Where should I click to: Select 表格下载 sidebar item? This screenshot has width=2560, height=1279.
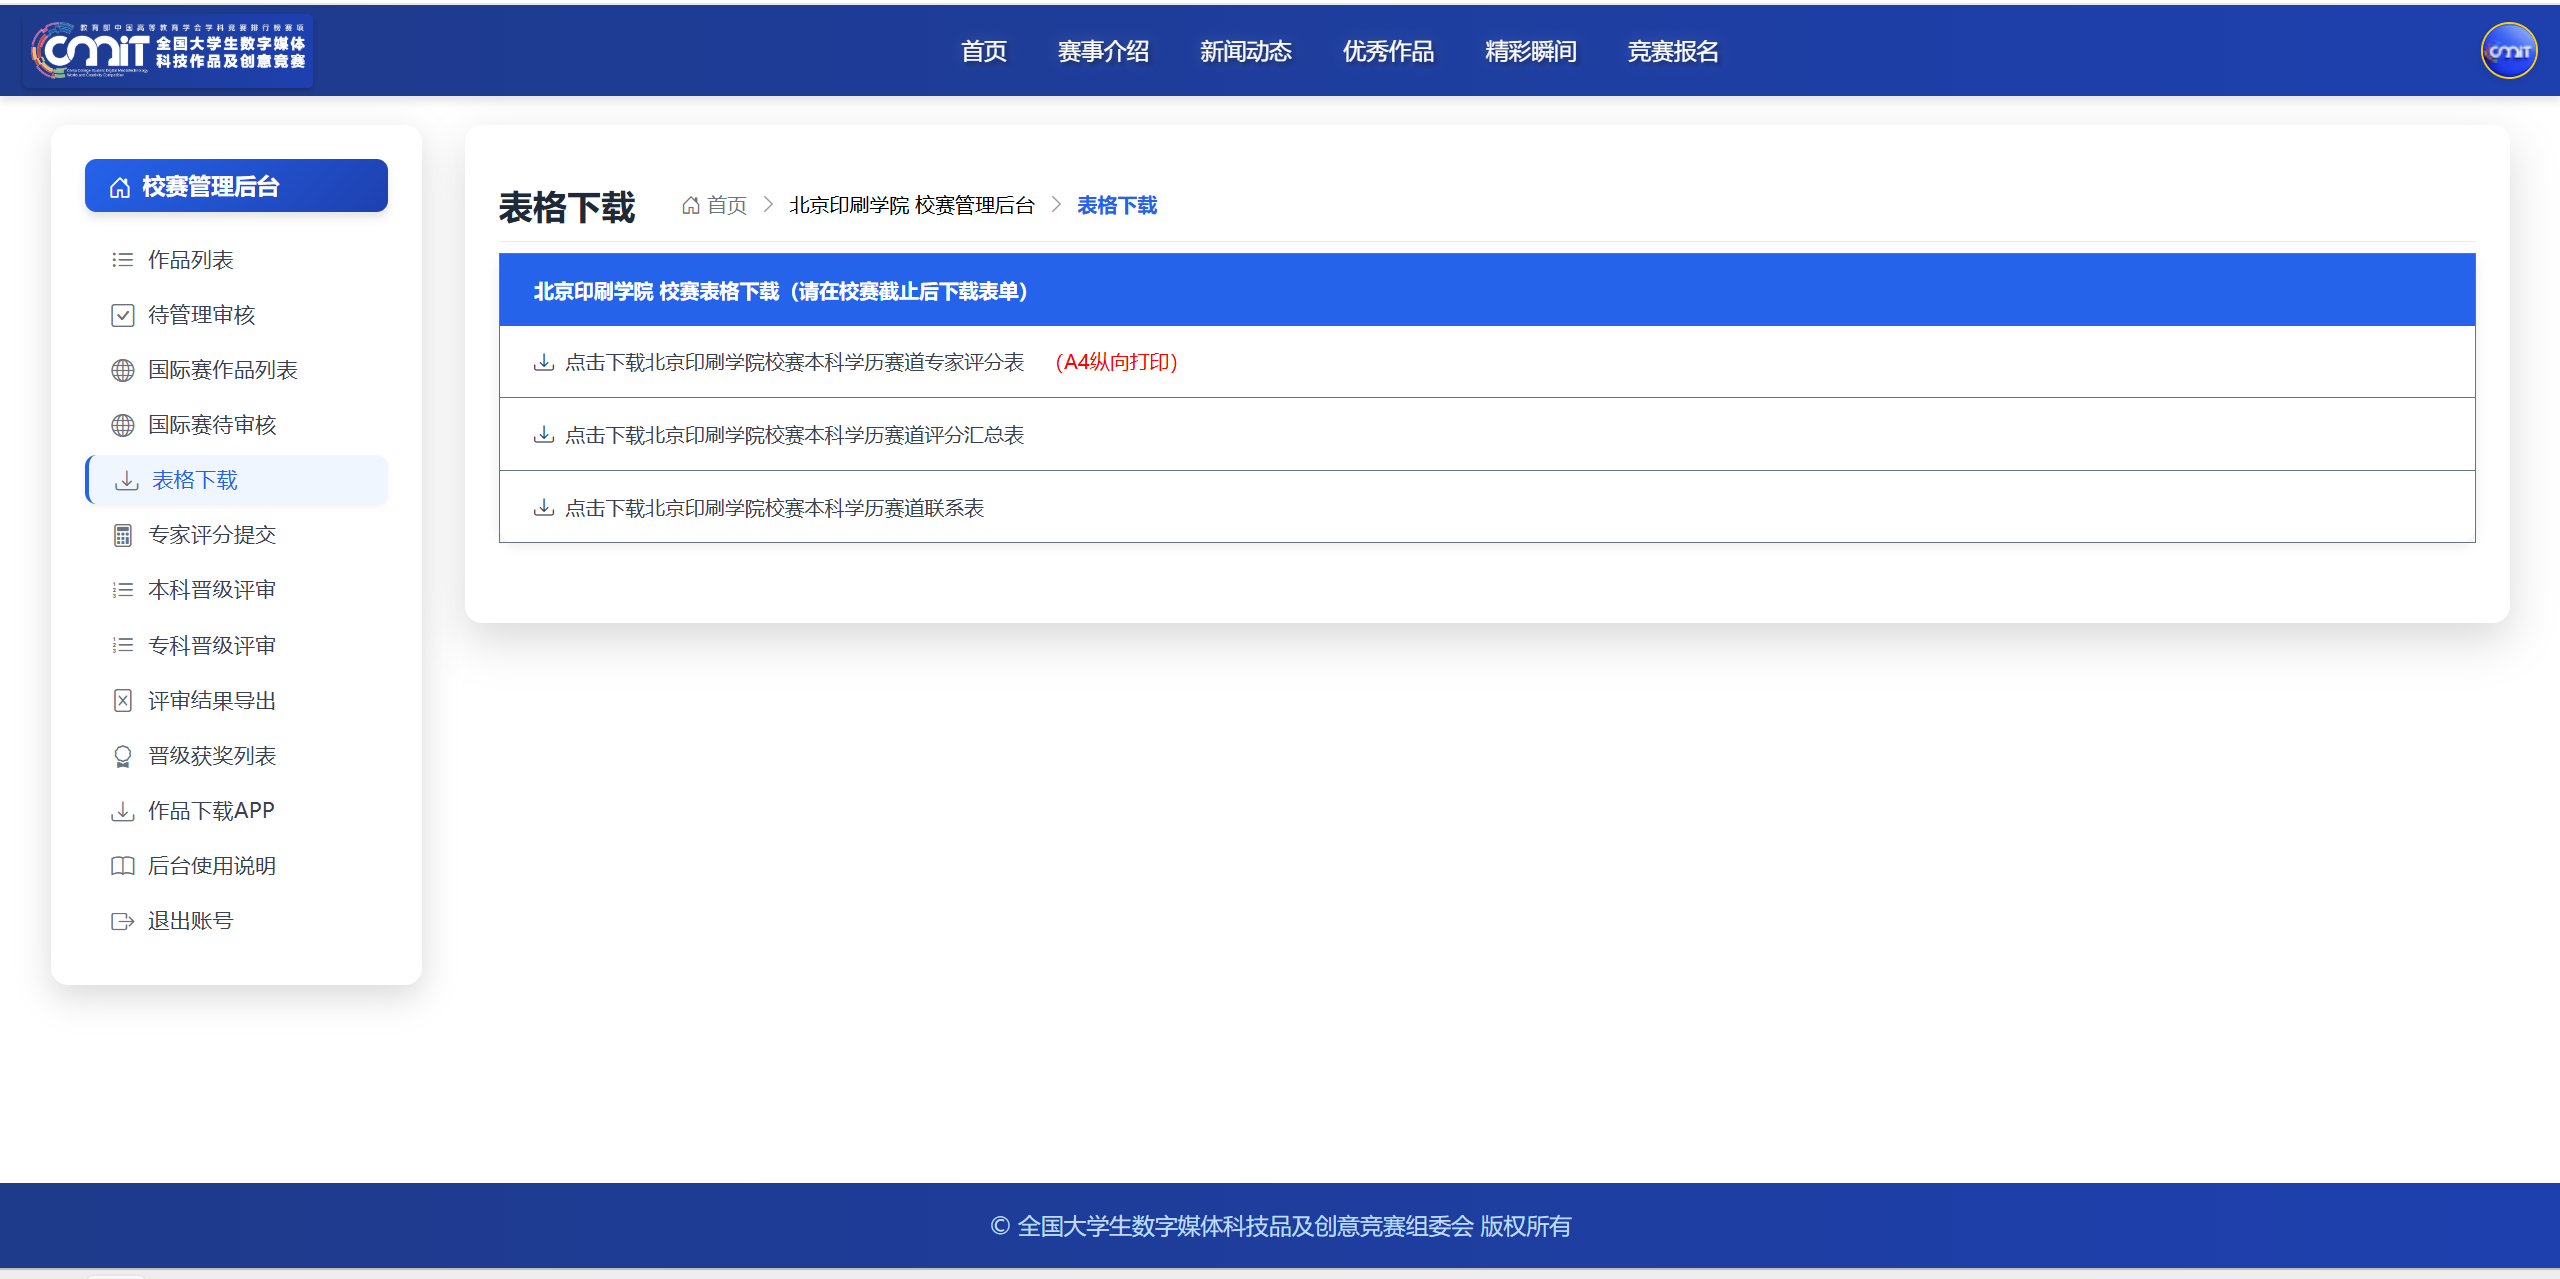tap(236, 480)
